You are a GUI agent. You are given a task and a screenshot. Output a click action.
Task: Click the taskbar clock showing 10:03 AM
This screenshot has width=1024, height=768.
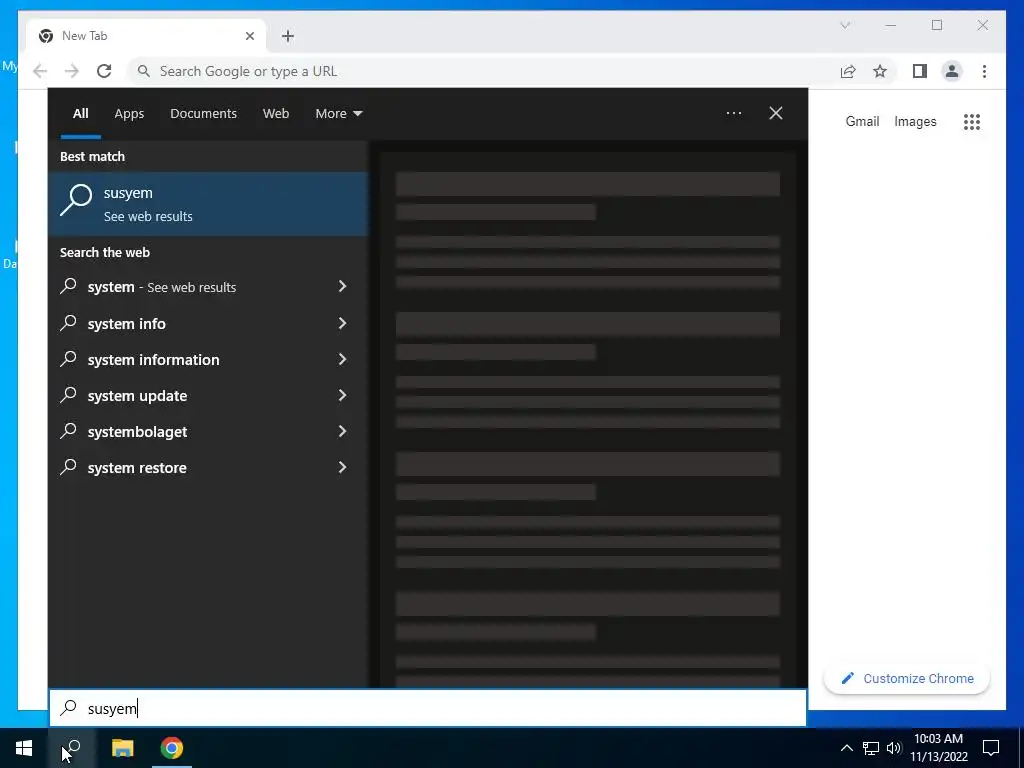point(938,748)
